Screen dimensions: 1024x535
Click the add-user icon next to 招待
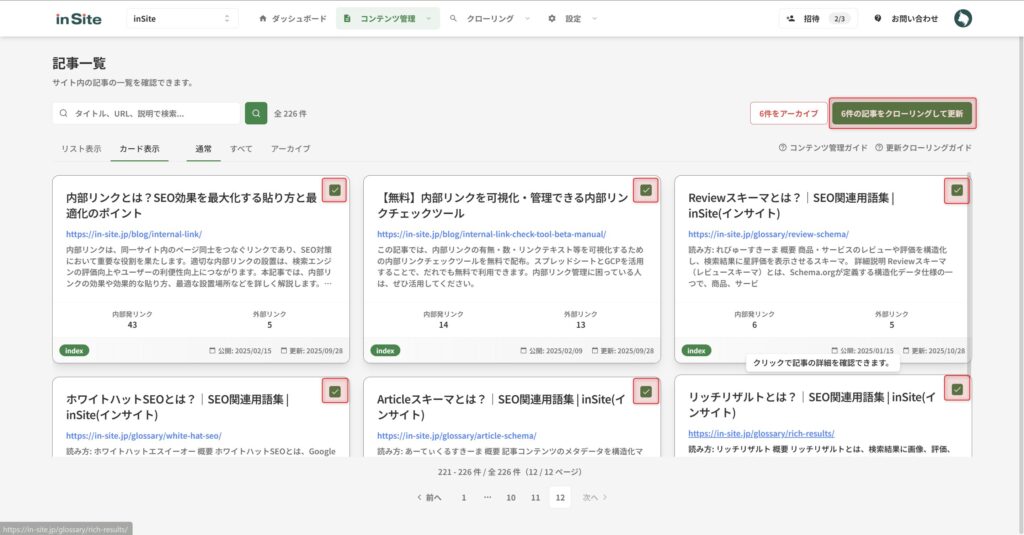tap(791, 18)
